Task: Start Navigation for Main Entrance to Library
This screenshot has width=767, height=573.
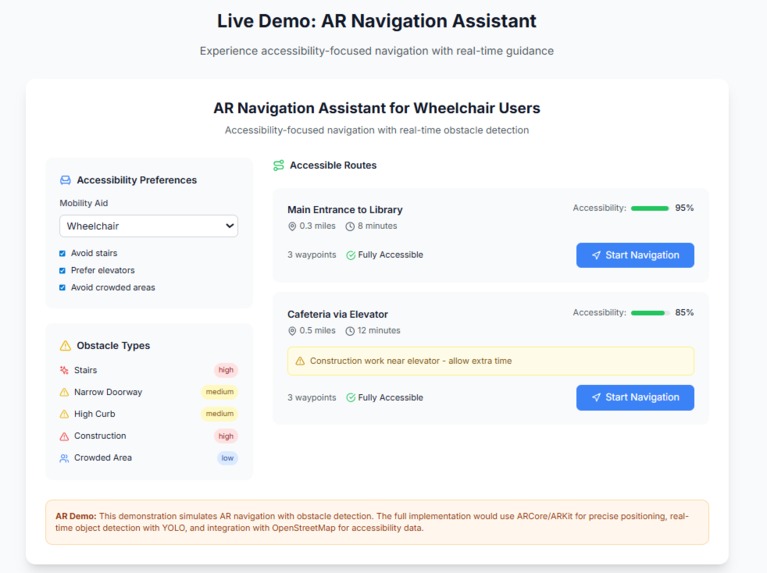Action: pos(635,255)
